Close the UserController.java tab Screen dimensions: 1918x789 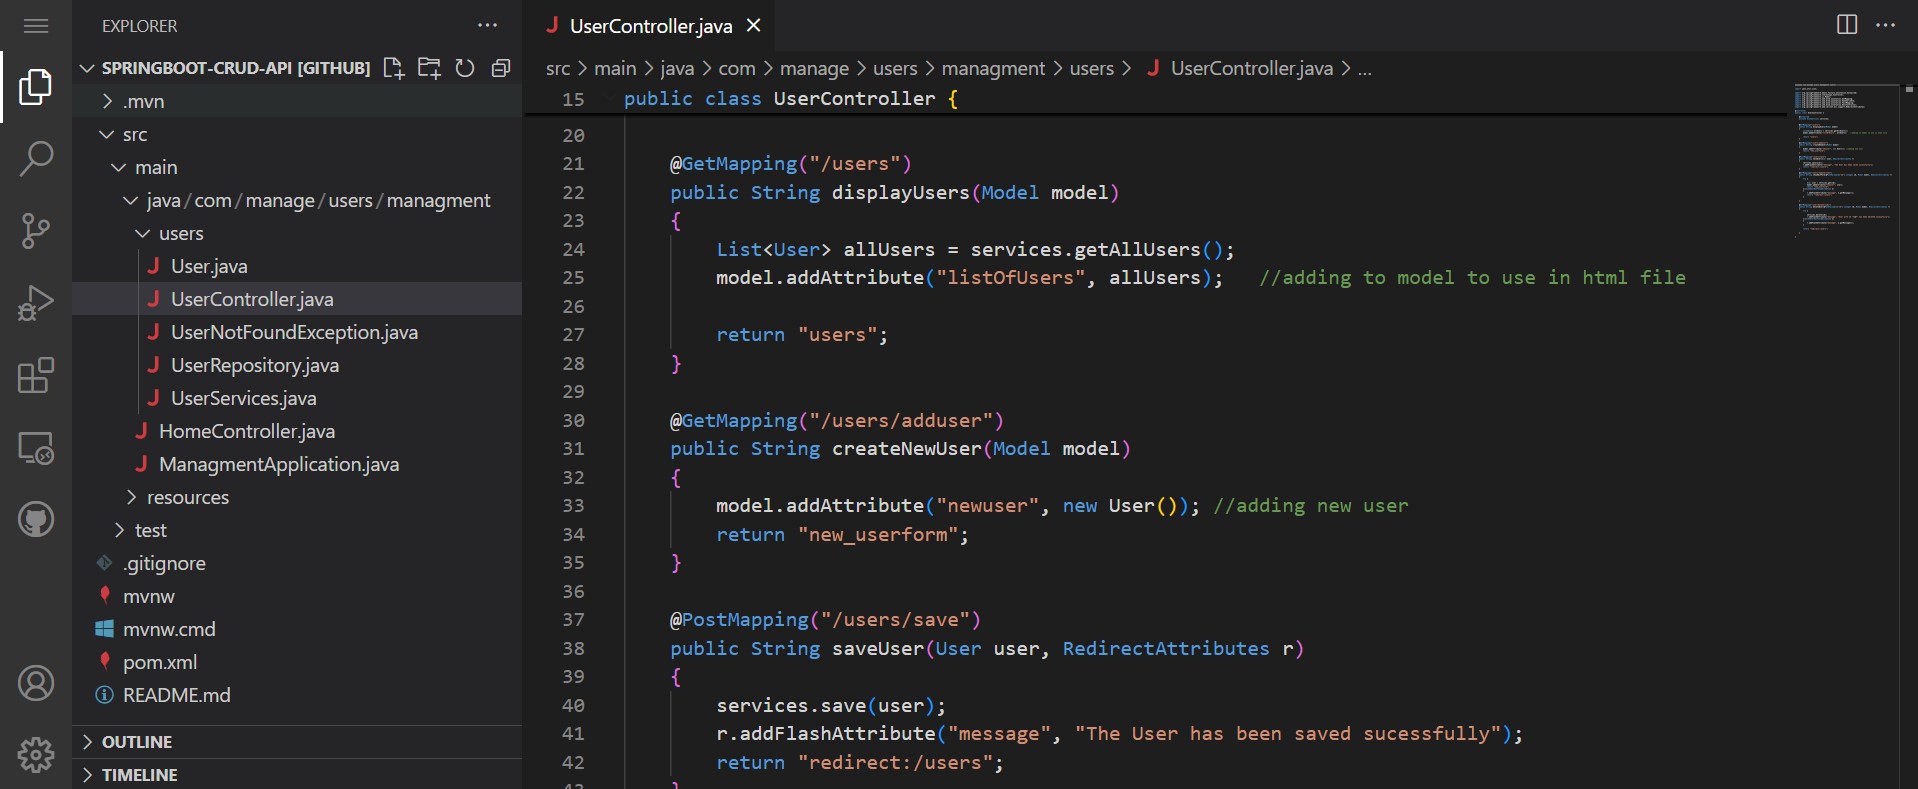(x=754, y=25)
